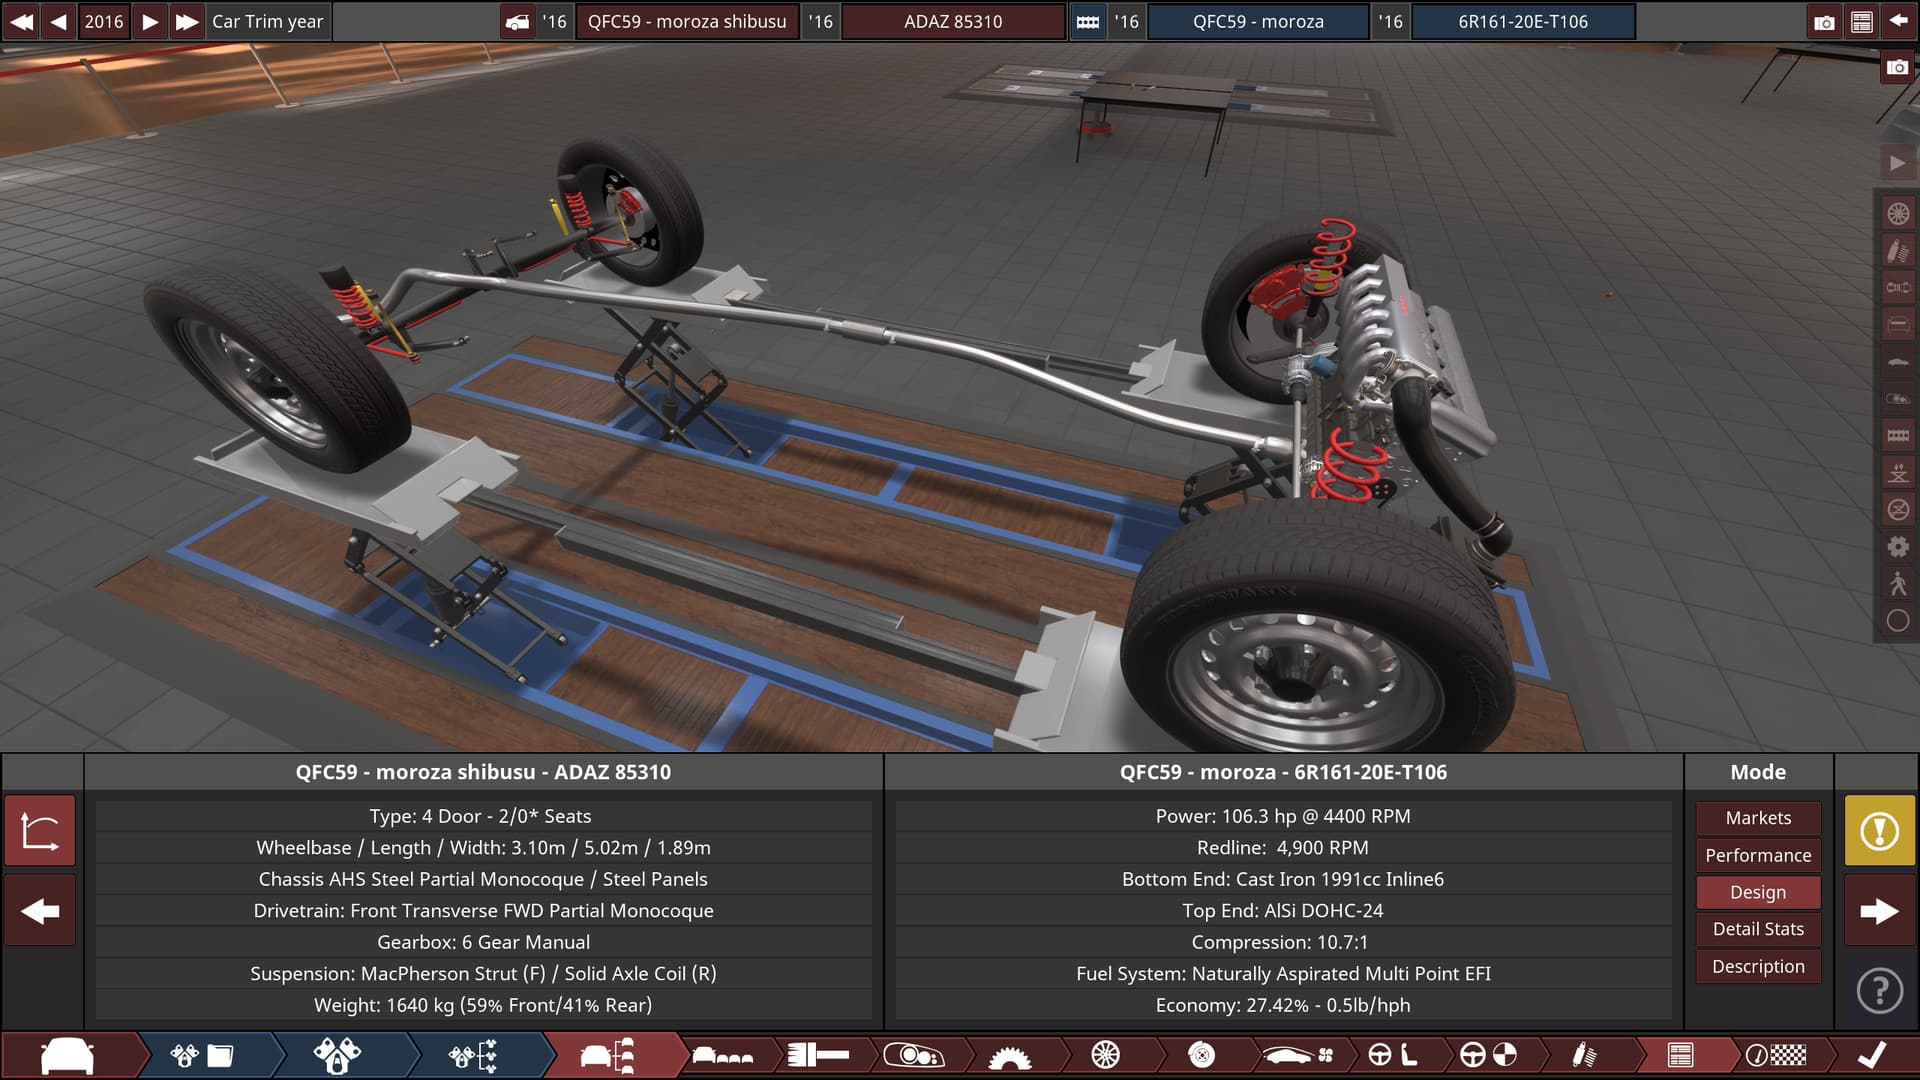Go to next step with right arrow

click(x=1879, y=910)
